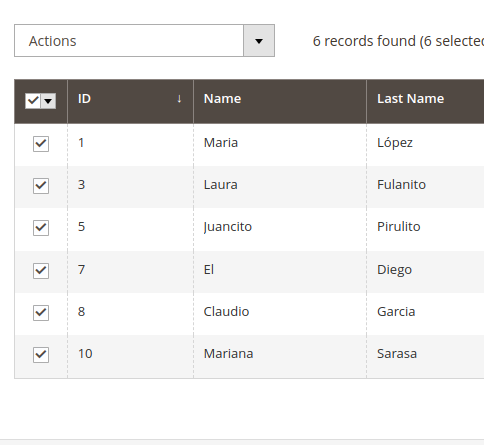
Task: Click the last name Sarasa
Action: coord(397,354)
